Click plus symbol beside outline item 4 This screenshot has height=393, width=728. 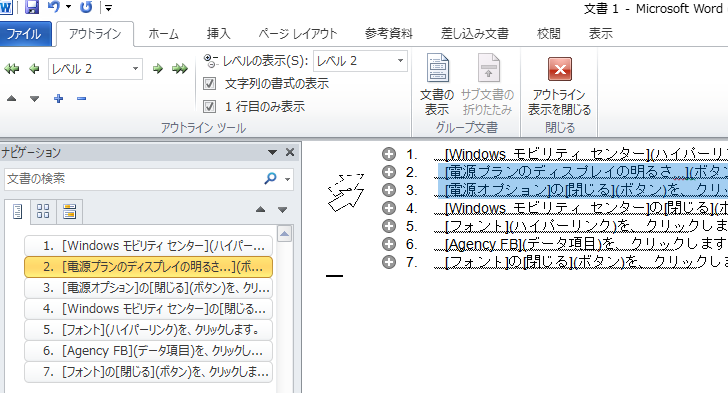(389, 208)
